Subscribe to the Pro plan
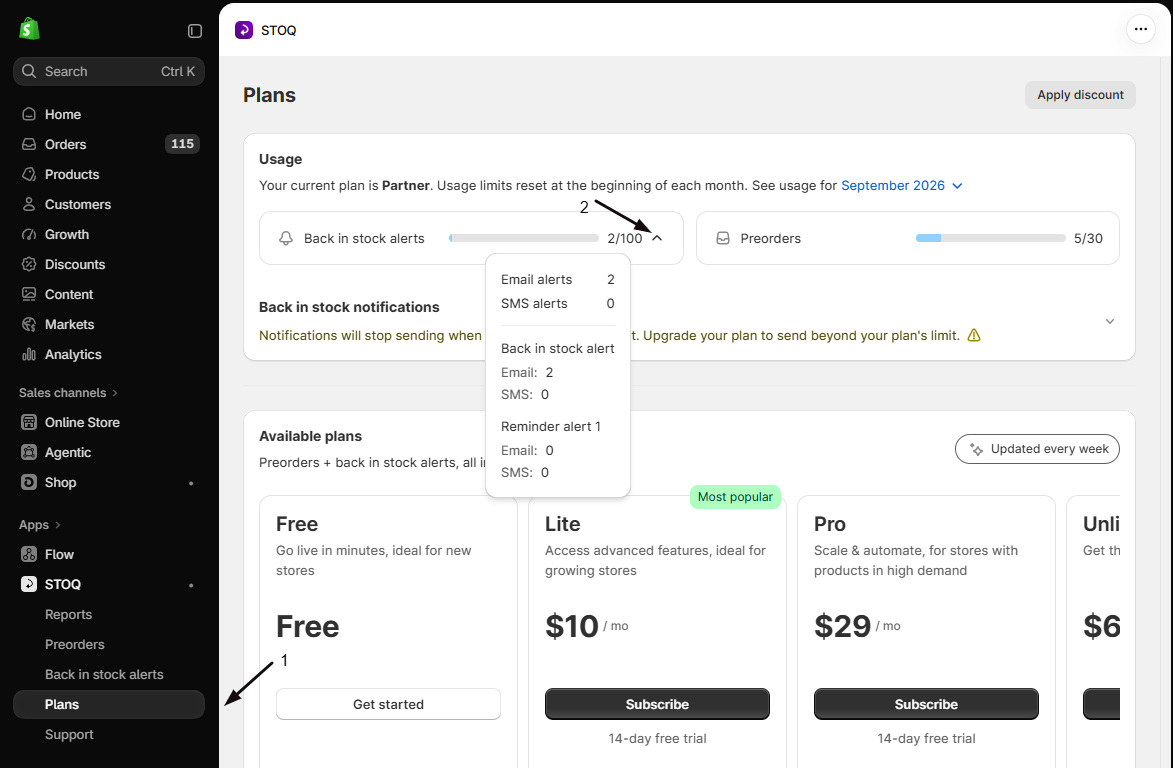The image size is (1173, 768). pos(926,704)
